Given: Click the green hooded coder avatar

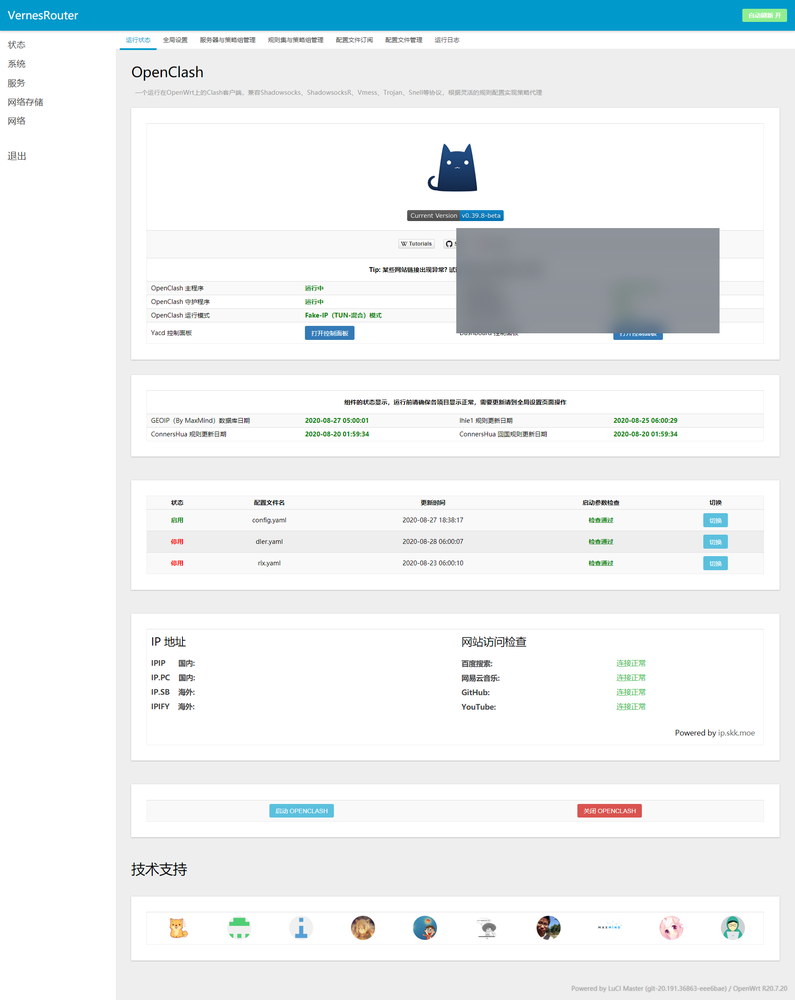Looking at the screenshot, I should point(733,927).
